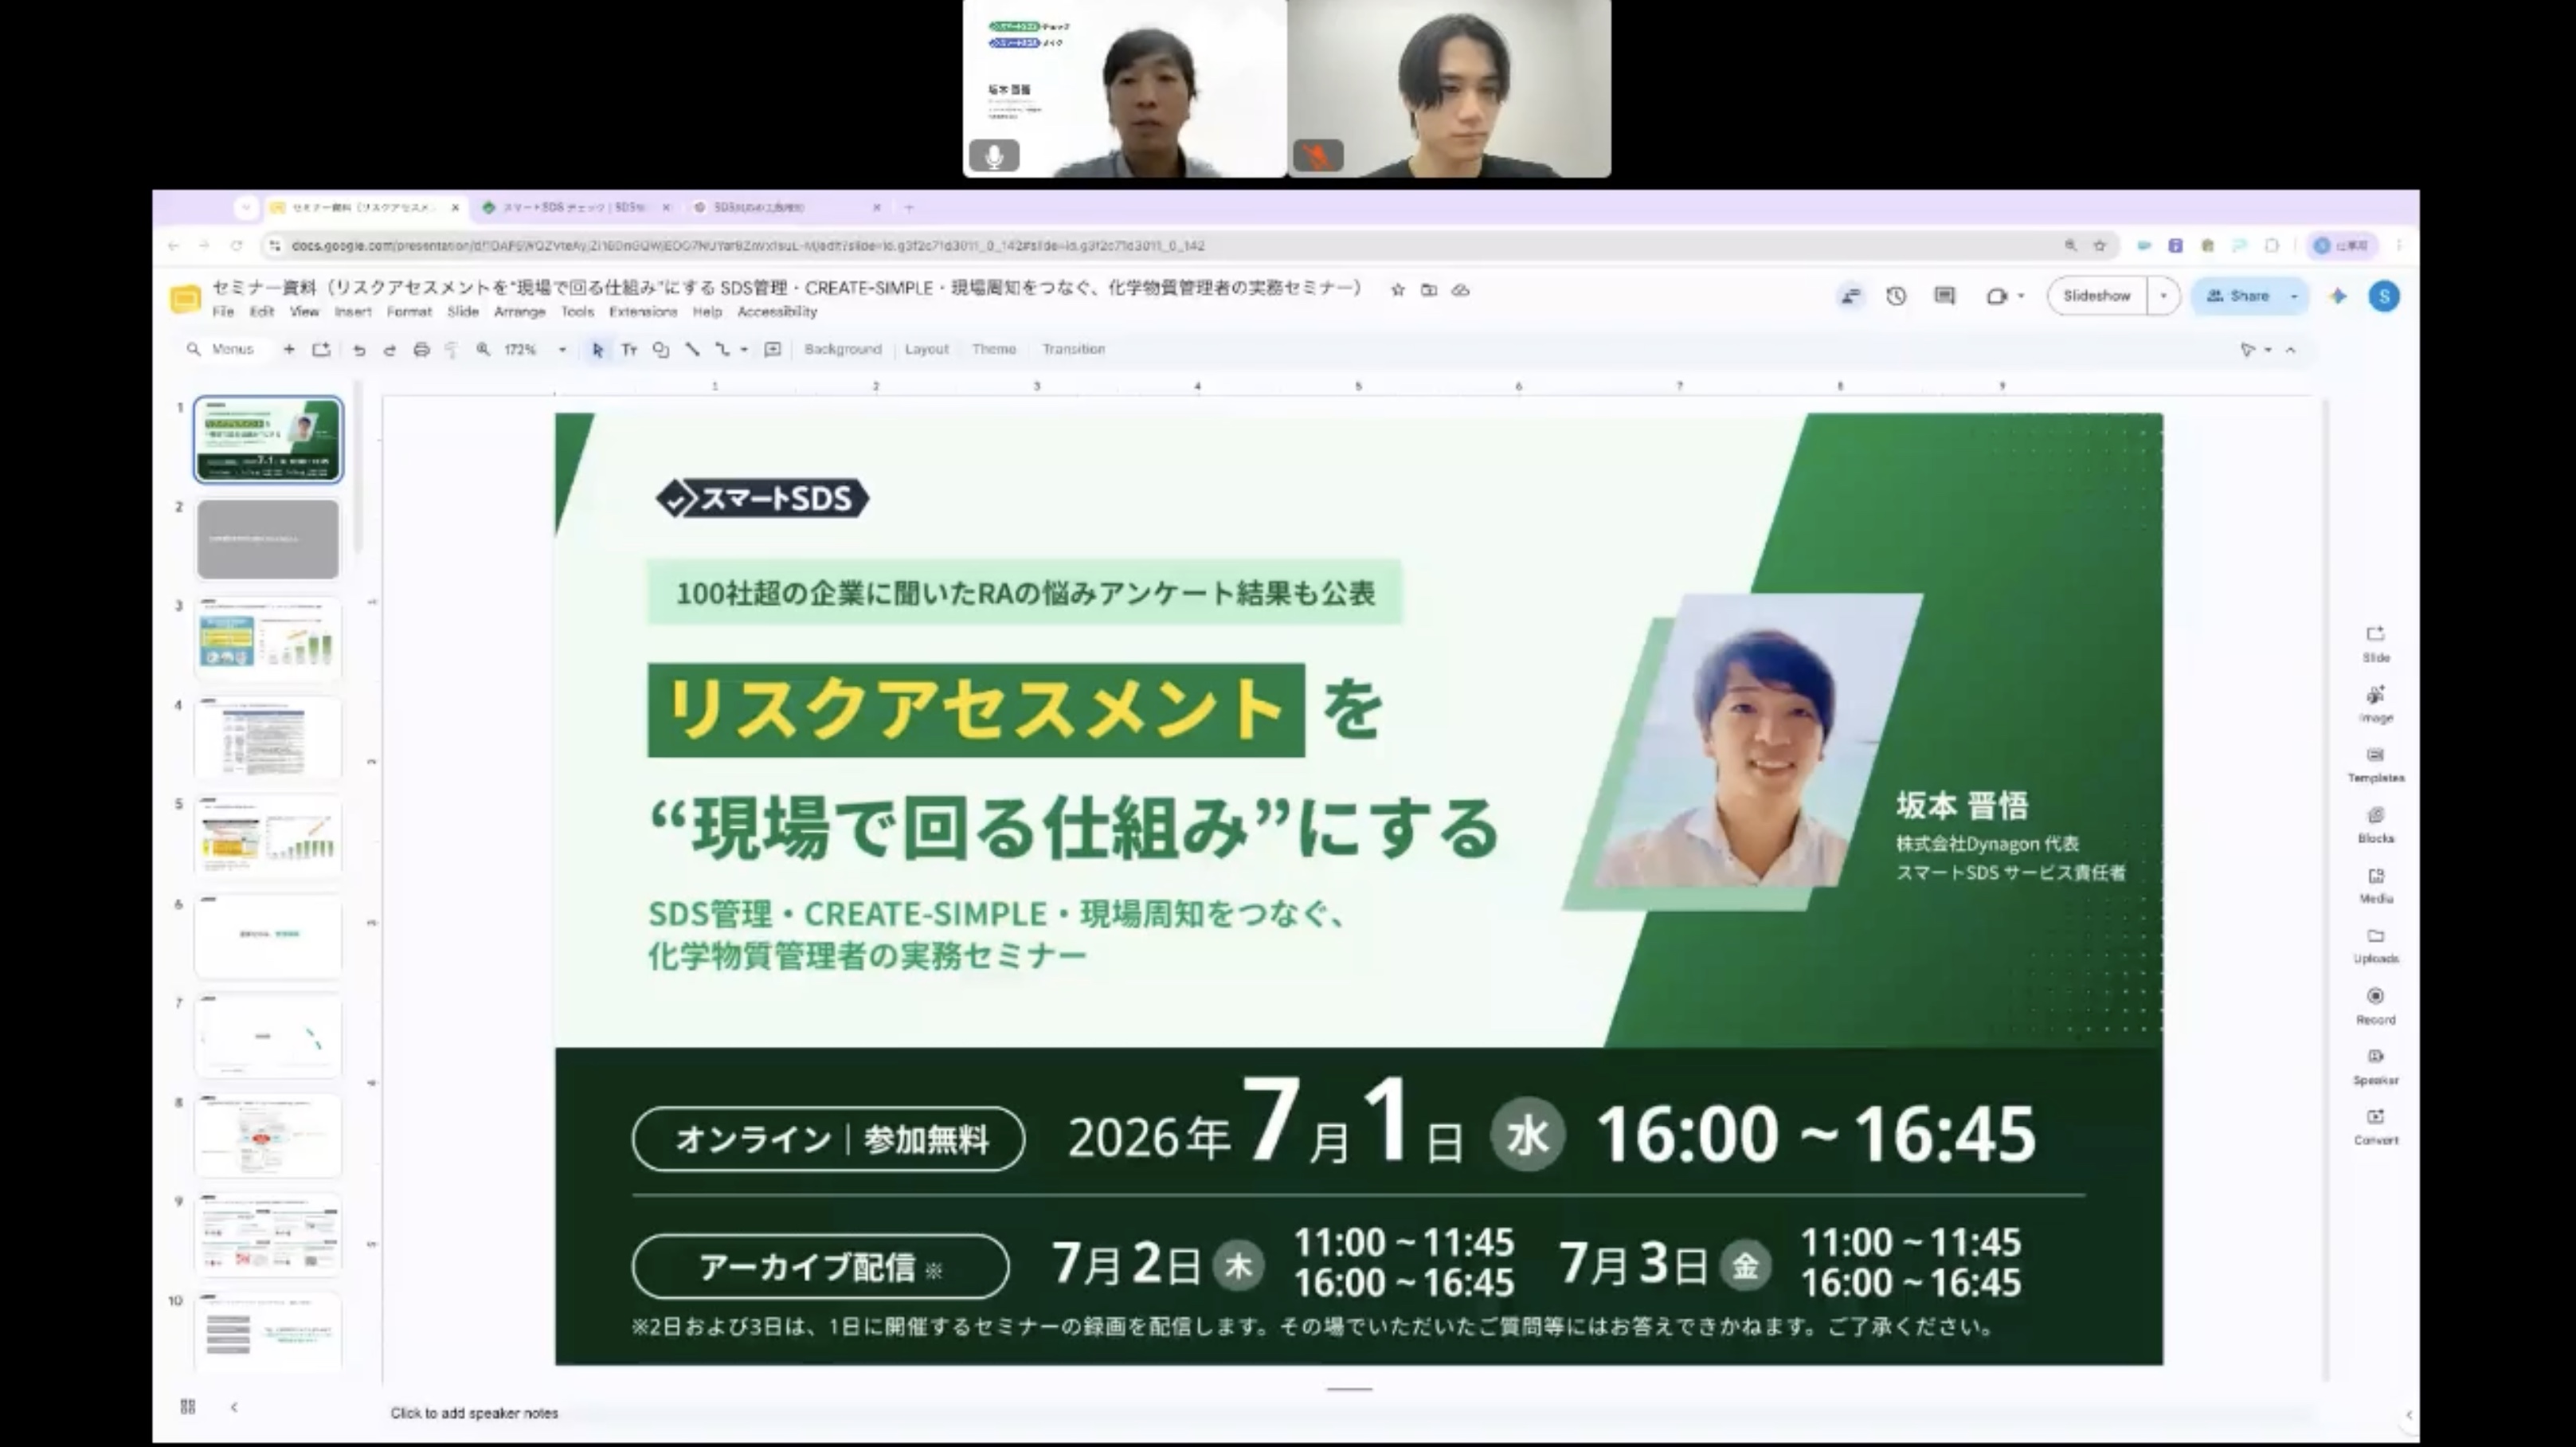This screenshot has width=2576, height=1447.
Task: Click the Background button
Action: tap(843, 349)
